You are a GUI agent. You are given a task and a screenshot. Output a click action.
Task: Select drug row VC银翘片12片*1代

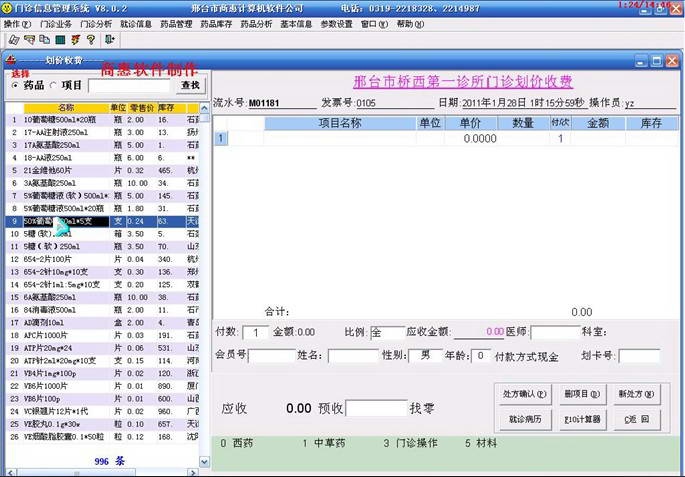pyautogui.click(x=103, y=411)
